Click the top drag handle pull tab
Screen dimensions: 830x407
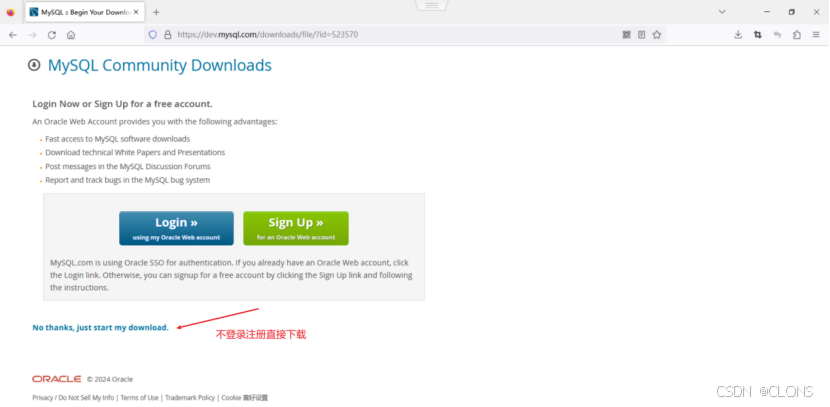[x=432, y=5]
